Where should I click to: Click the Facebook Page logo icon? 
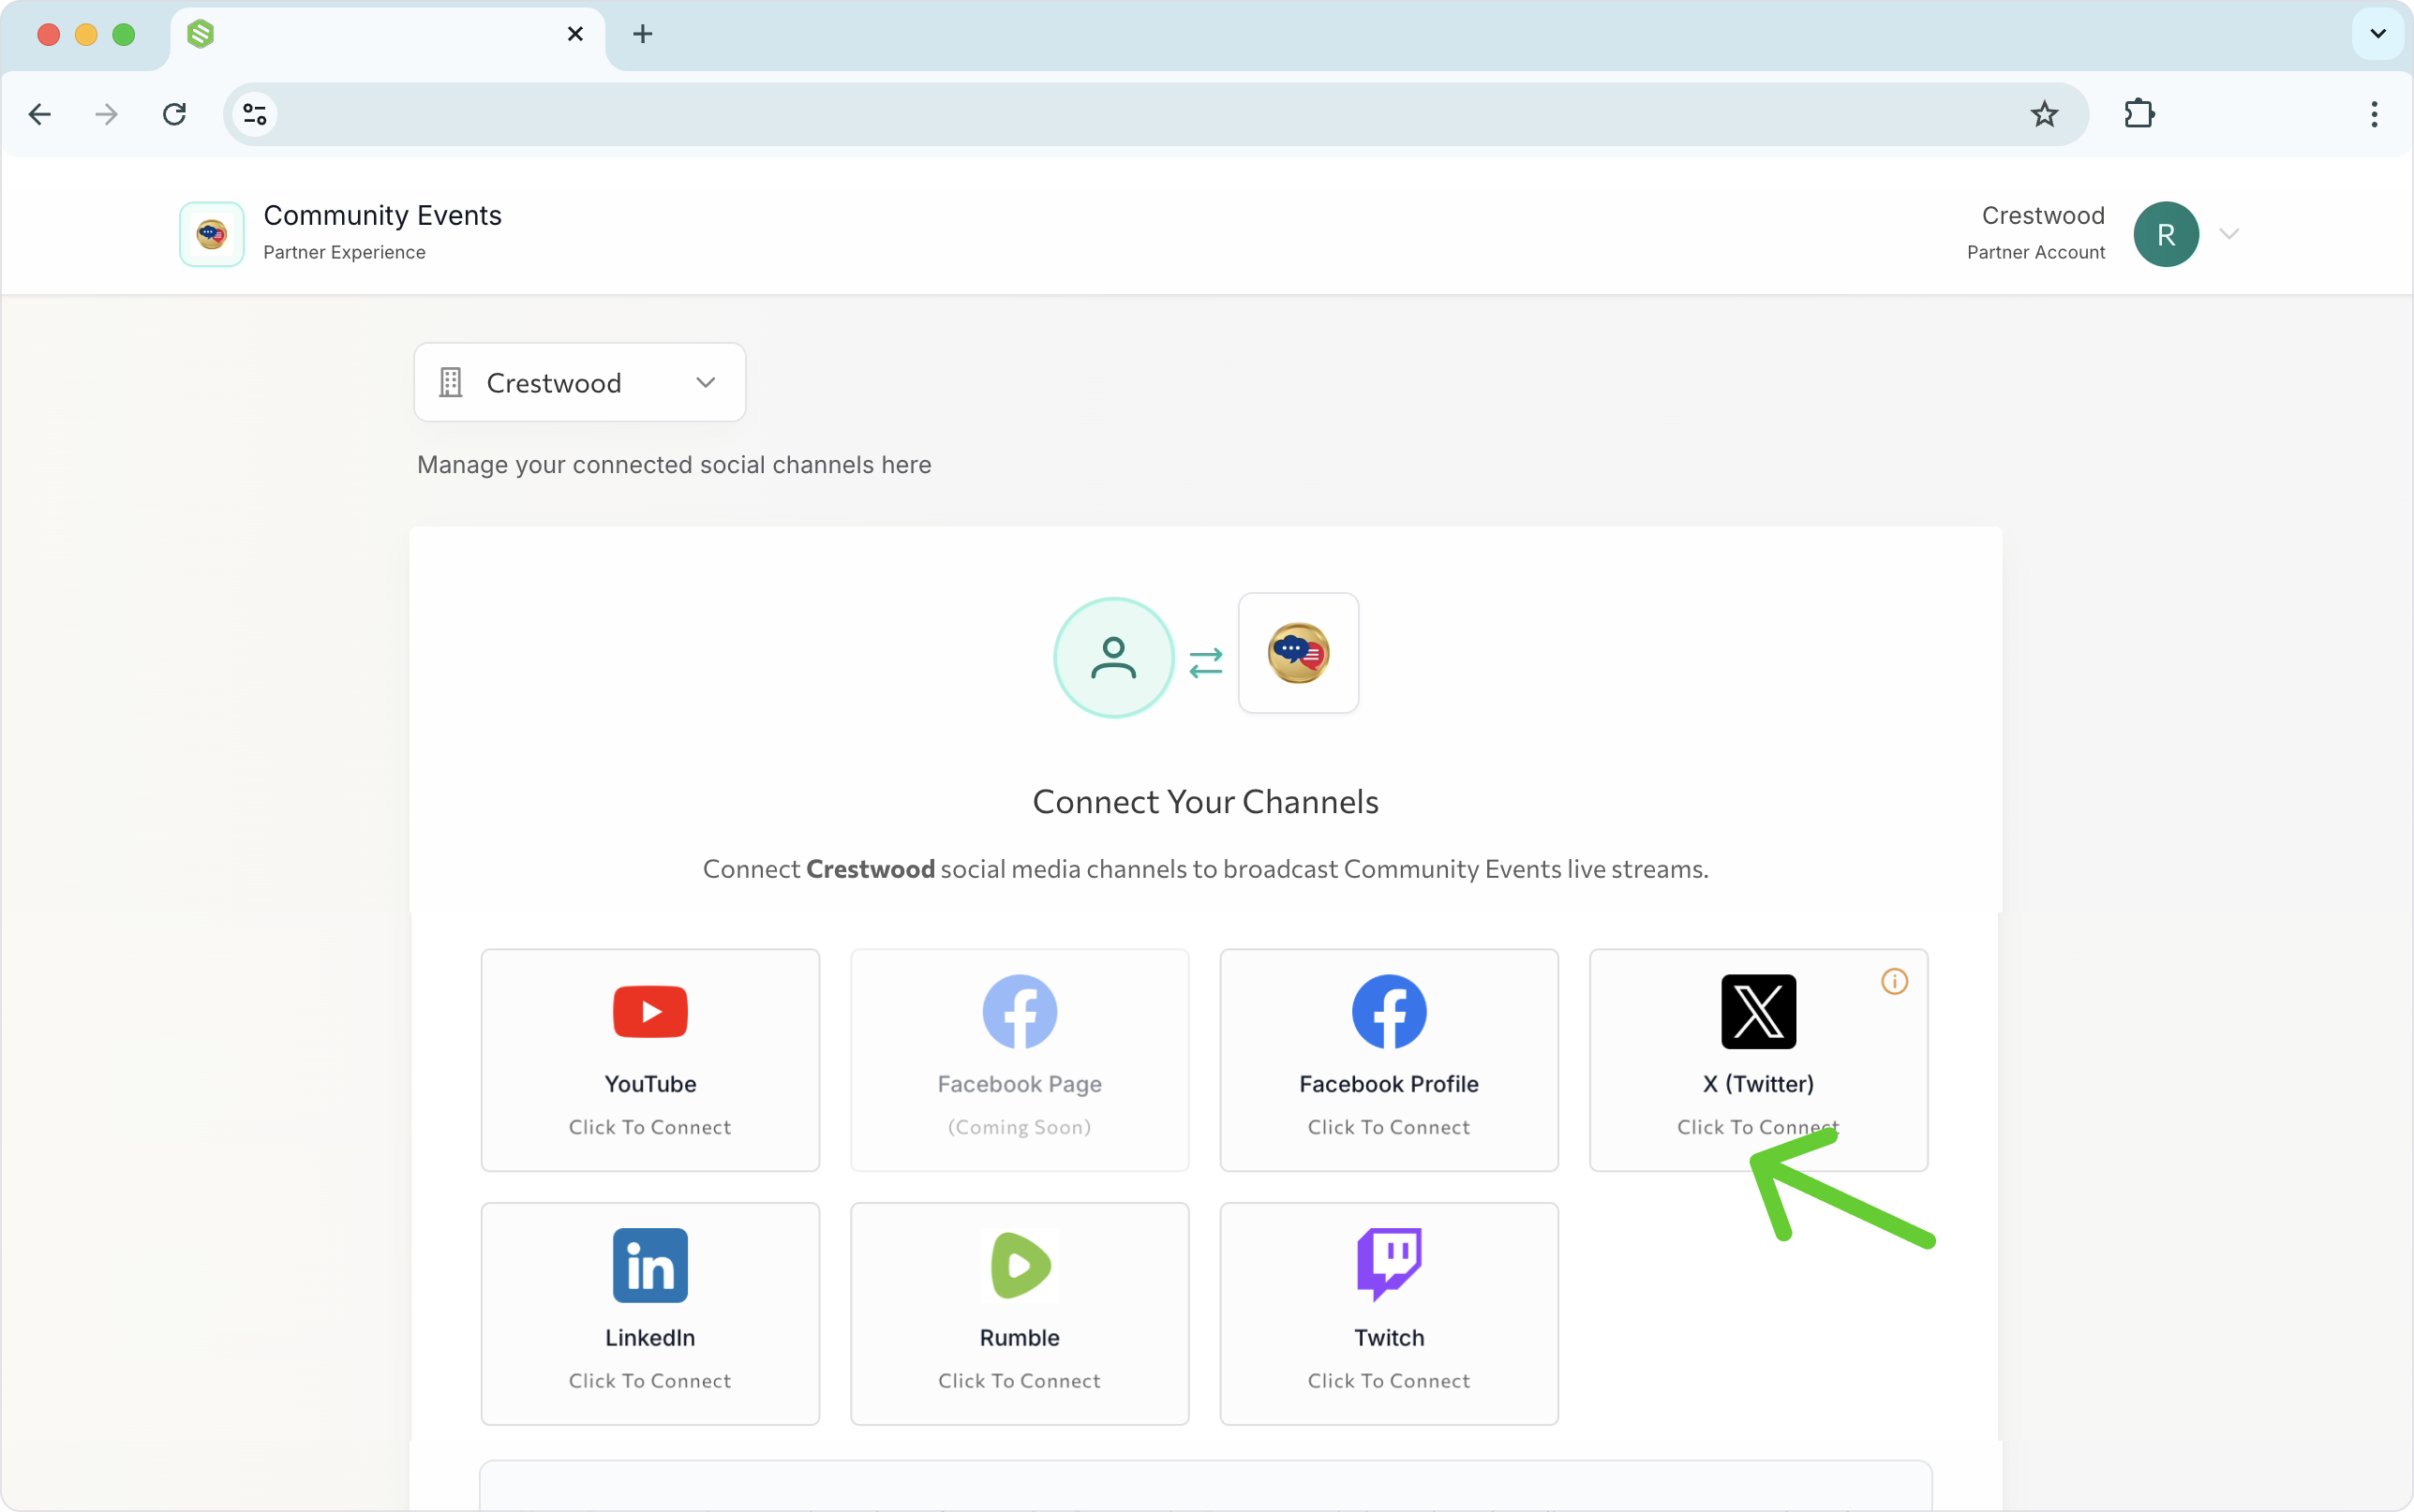(1020, 1011)
